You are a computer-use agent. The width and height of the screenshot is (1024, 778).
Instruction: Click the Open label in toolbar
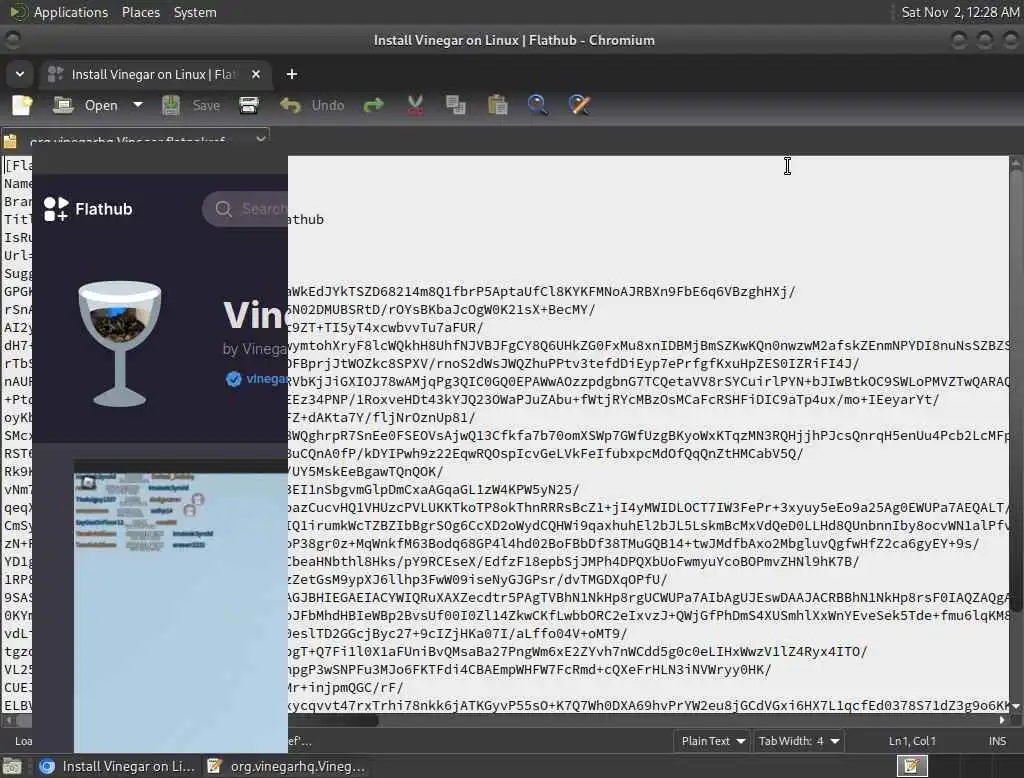pyautogui.click(x=101, y=105)
